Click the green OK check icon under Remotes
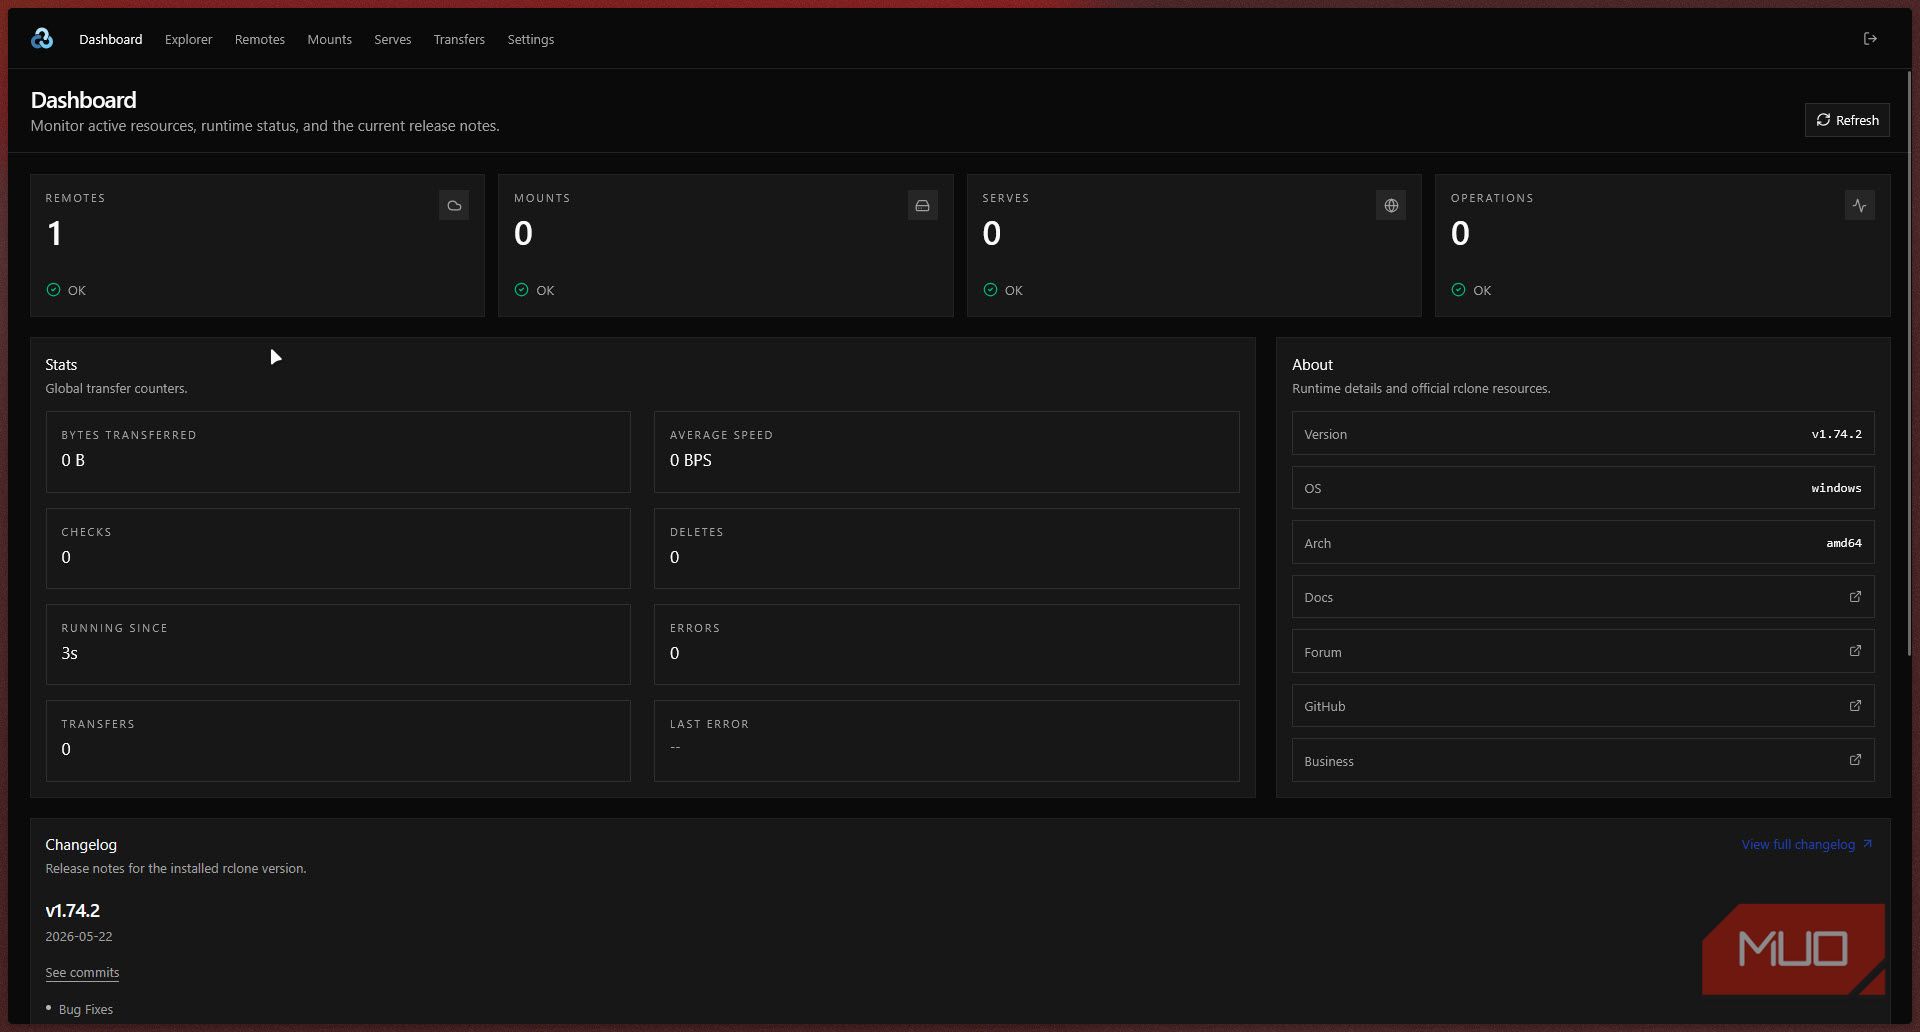Viewport: 1920px width, 1032px height. pos(53,290)
